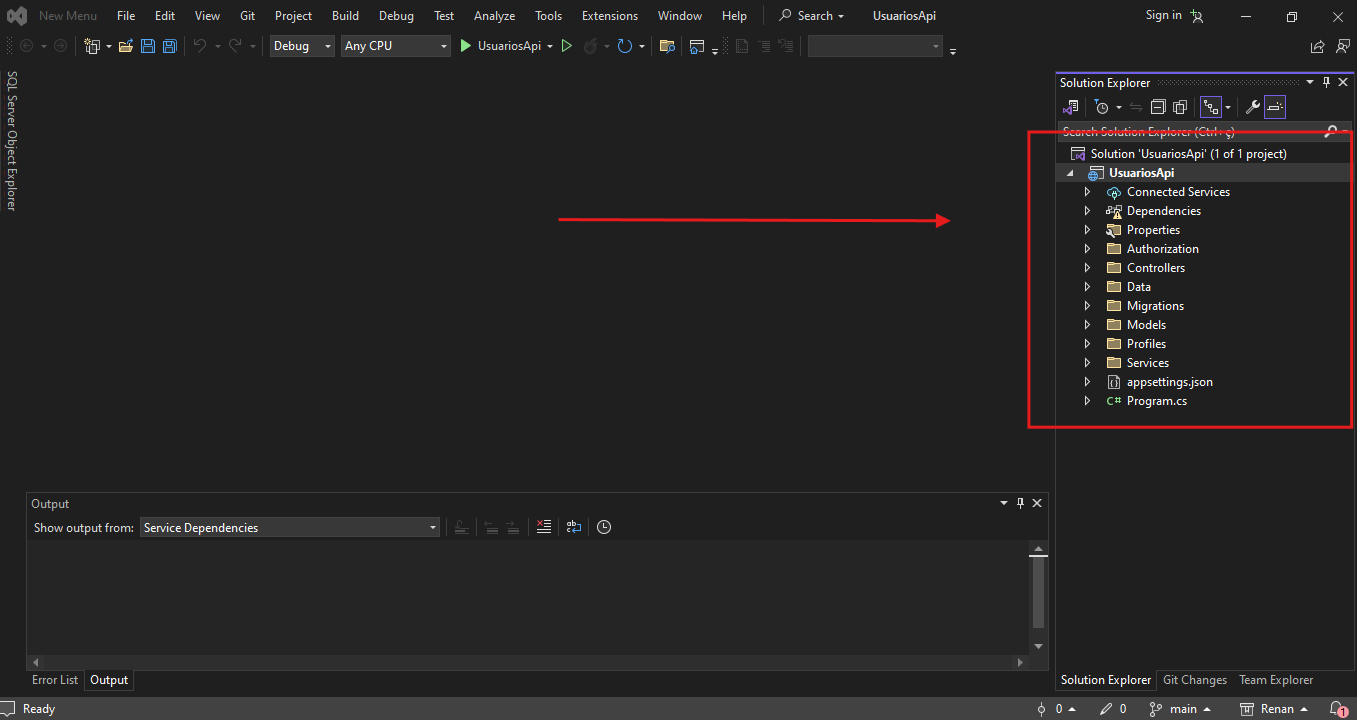Click the search magnifier in Solution Explorer
1357x720 pixels.
[1330, 131]
